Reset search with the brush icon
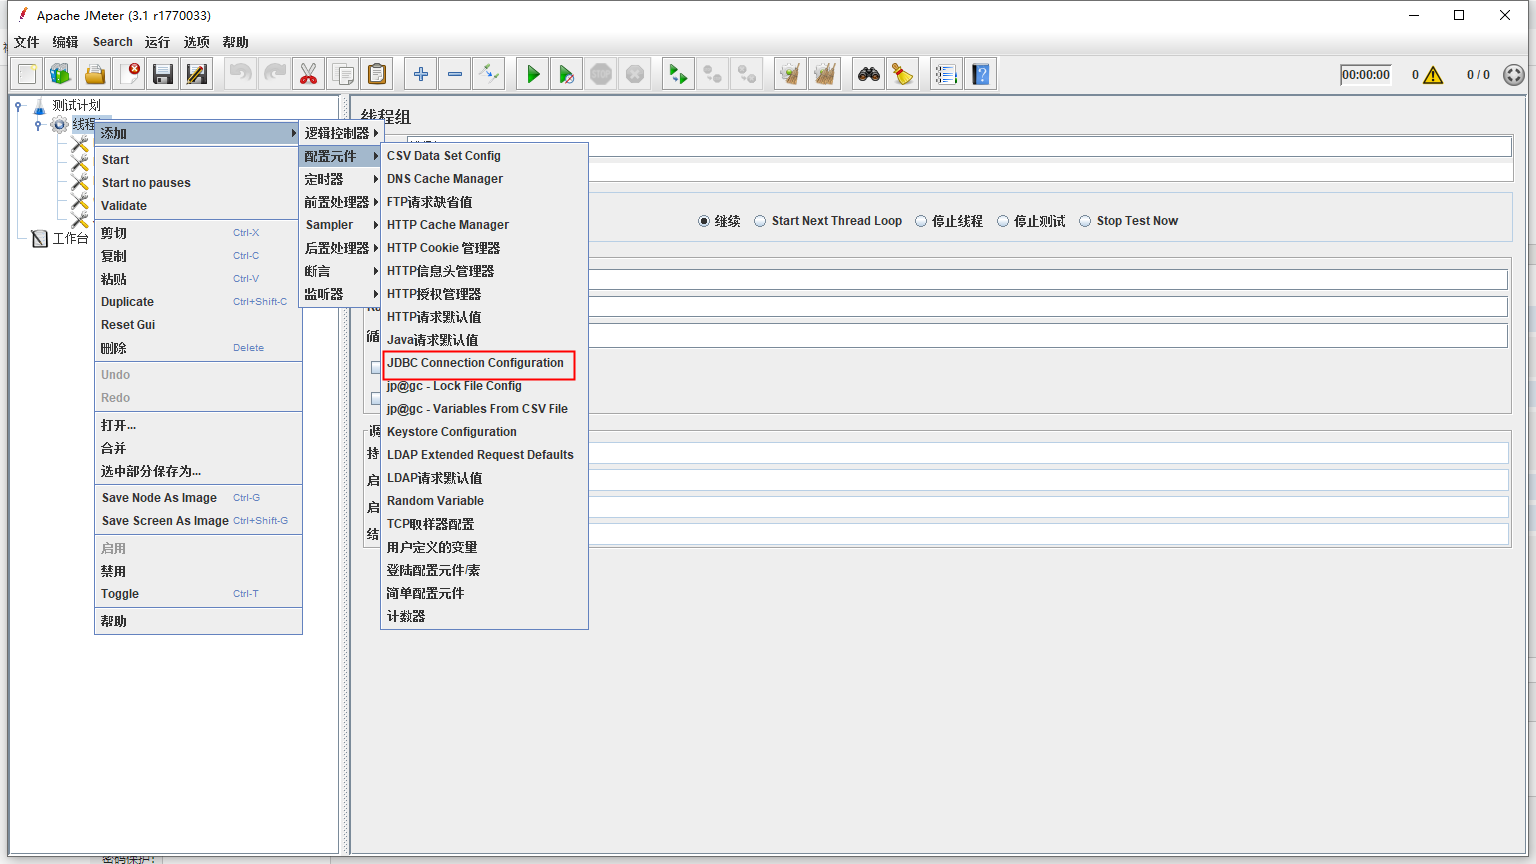The width and height of the screenshot is (1536, 864). tap(903, 74)
